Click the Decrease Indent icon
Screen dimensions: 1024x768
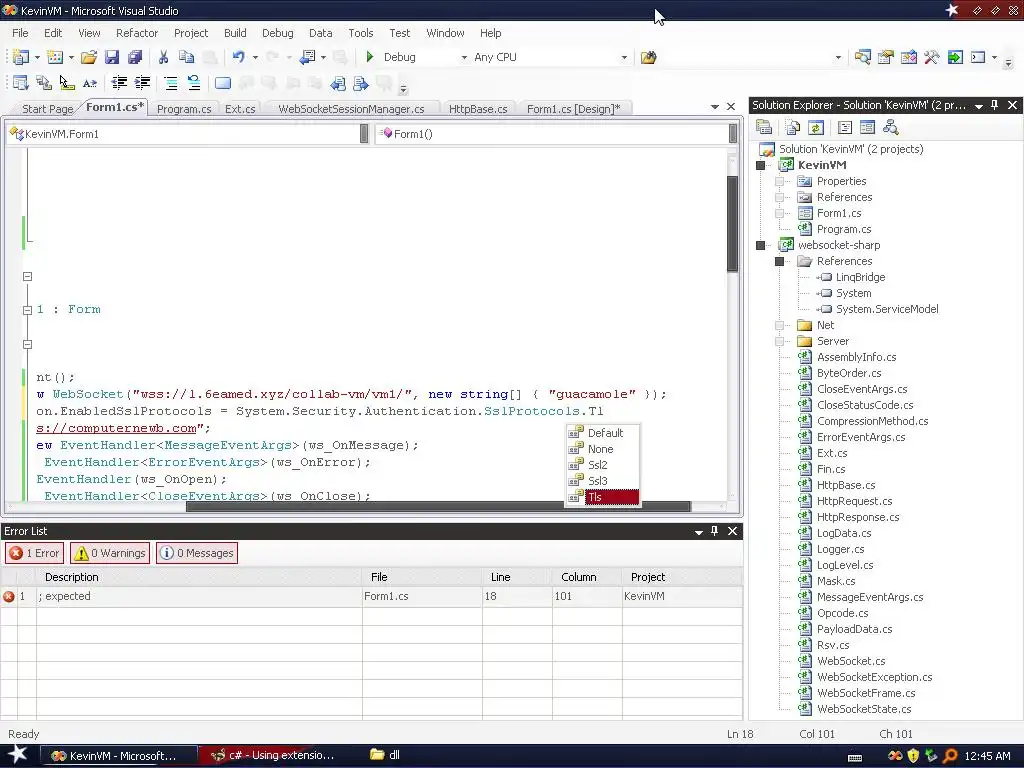pos(119,82)
